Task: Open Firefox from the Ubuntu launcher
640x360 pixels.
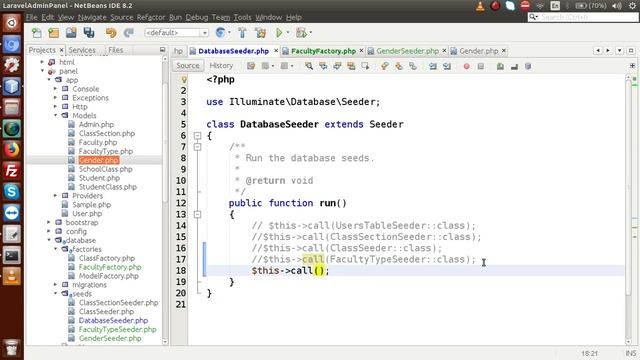Action: pos(11,149)
